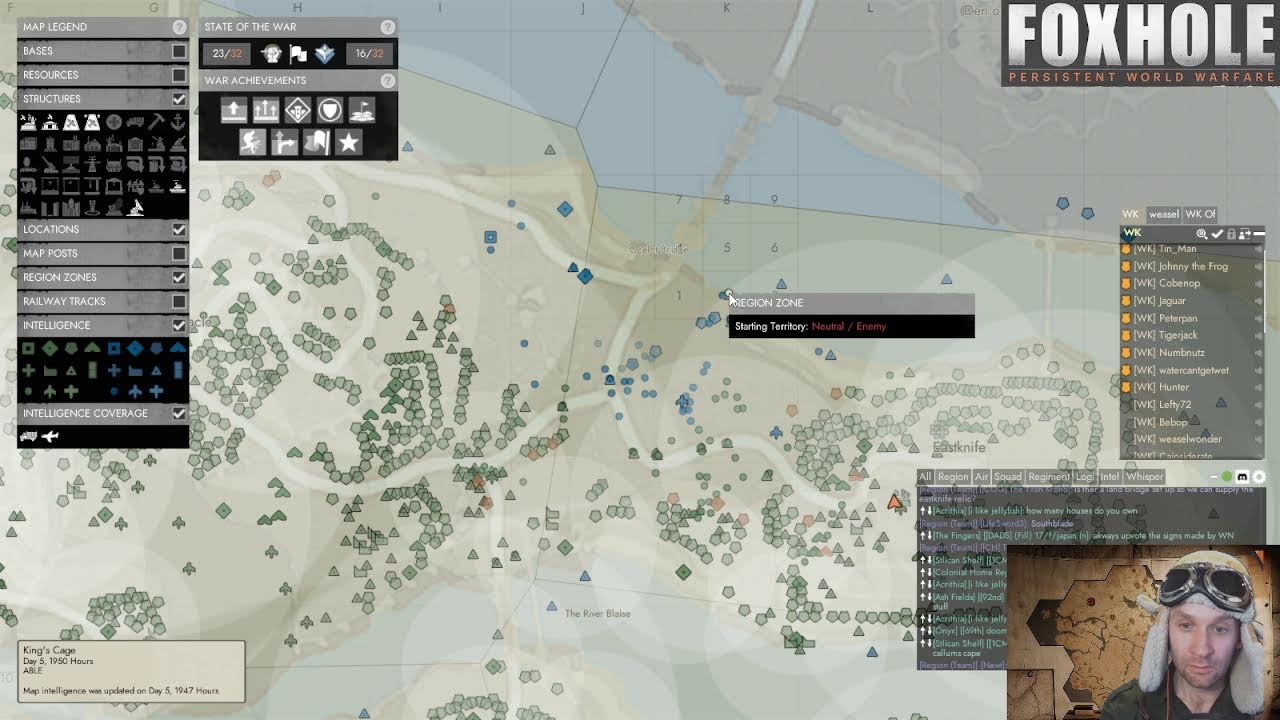Click leave-squad arrow icon in WK panel
The image size is (1280, 720).
coord(1245,234)
